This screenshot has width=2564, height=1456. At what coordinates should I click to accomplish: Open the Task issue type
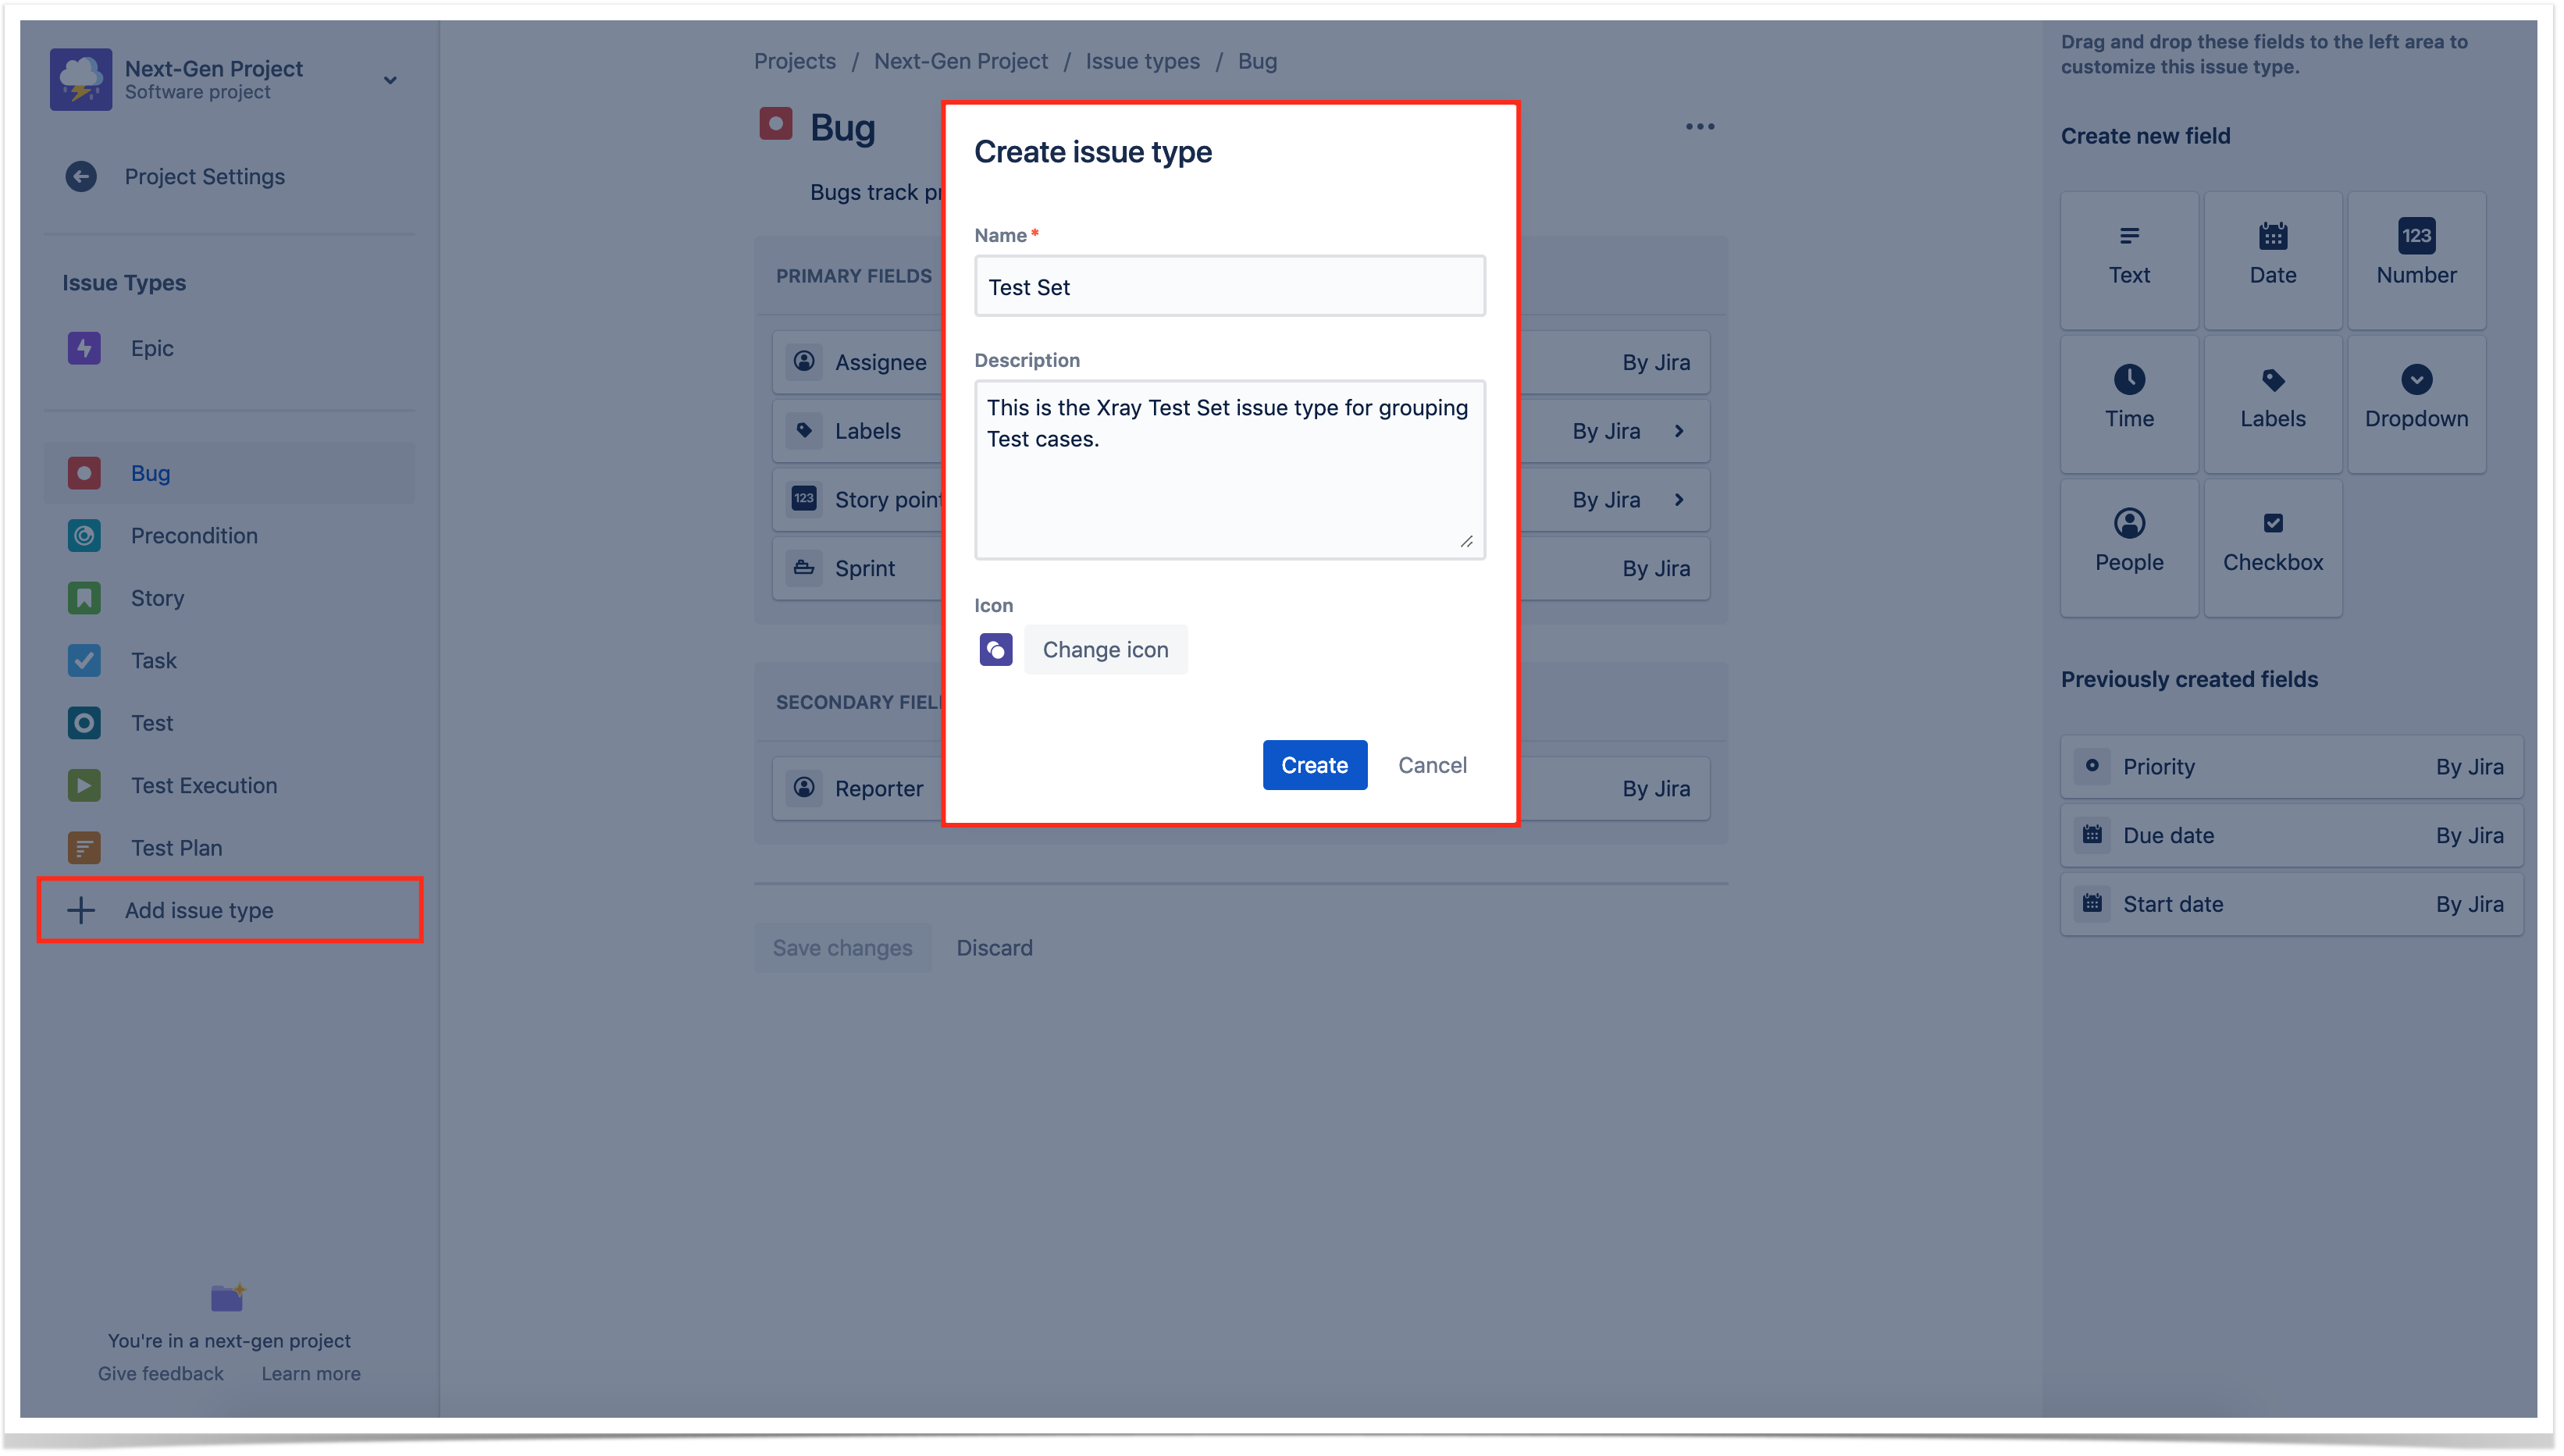point(230,661)
